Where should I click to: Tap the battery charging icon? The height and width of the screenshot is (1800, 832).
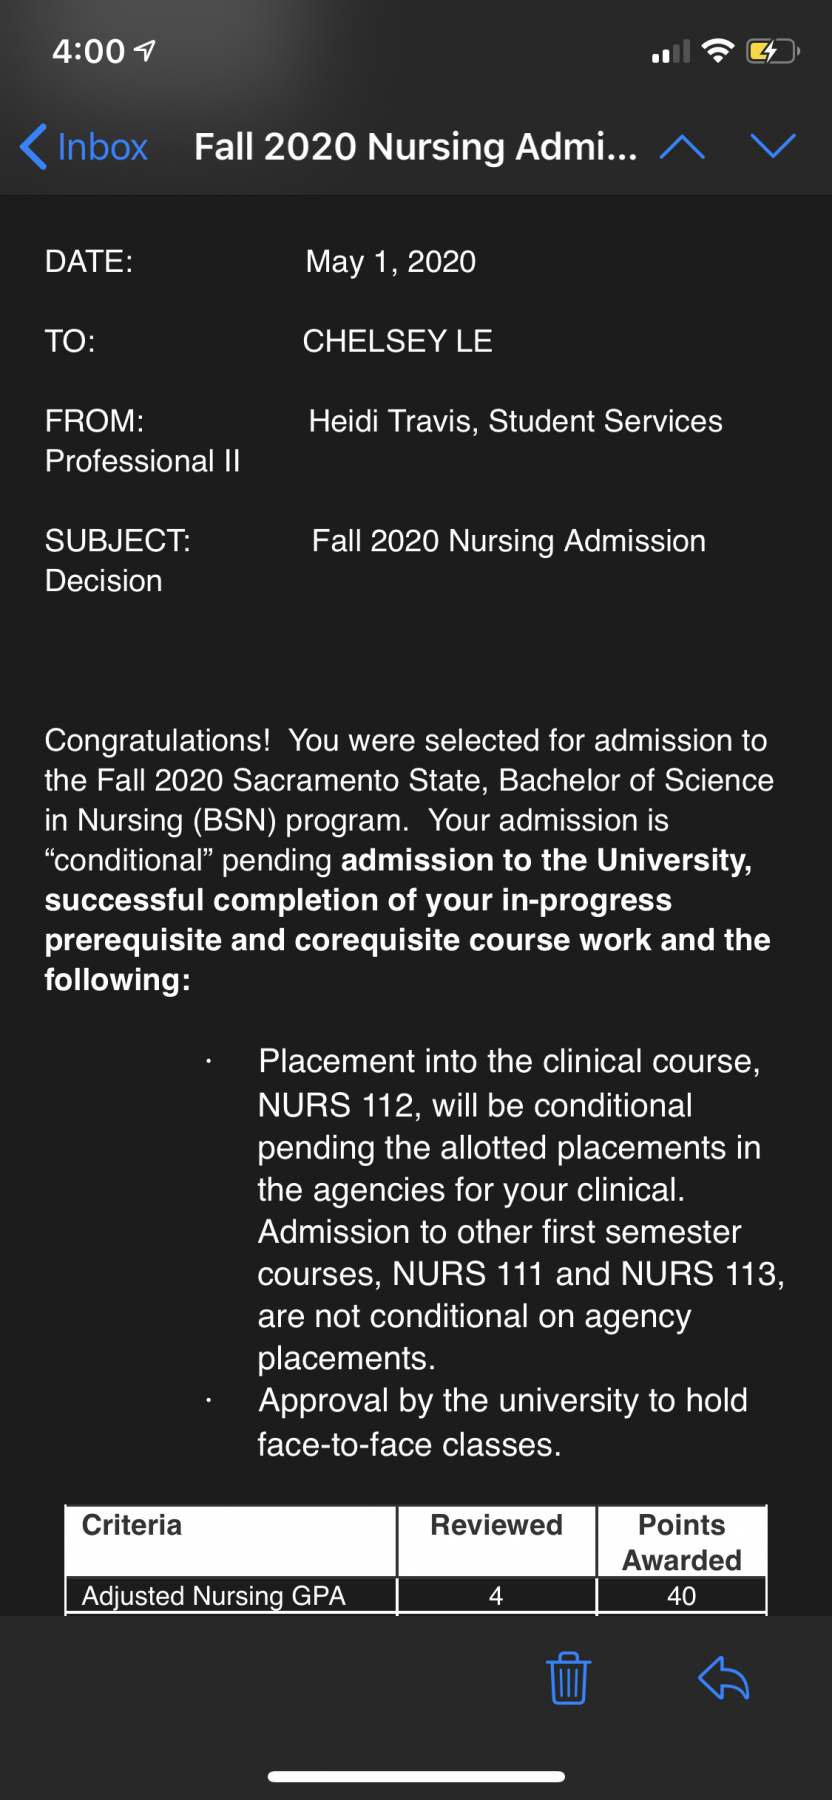coord(772,51)
